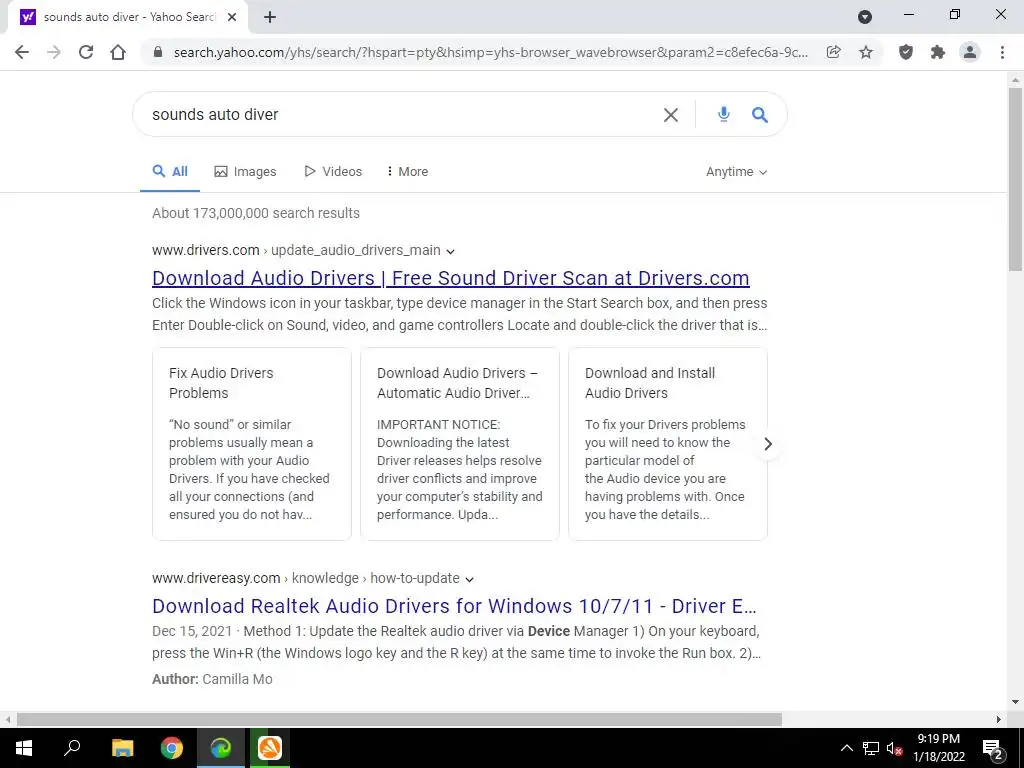Switch to Images results tab
Image resolution: width=1024 pixels, height=768 pixels.
point(245,172)
